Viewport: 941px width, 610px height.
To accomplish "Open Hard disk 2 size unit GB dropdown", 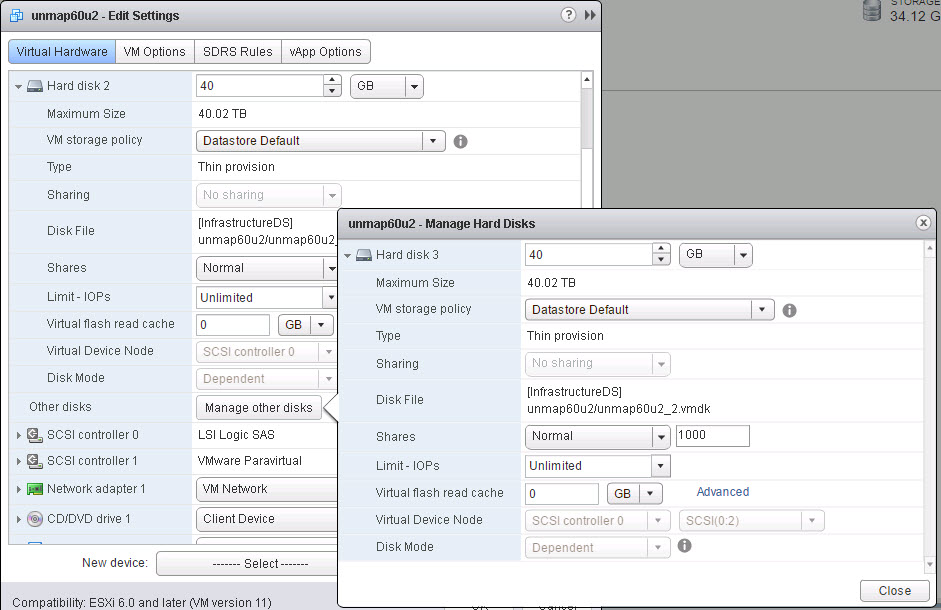I will pyautogui.click(x=386, y=86).
